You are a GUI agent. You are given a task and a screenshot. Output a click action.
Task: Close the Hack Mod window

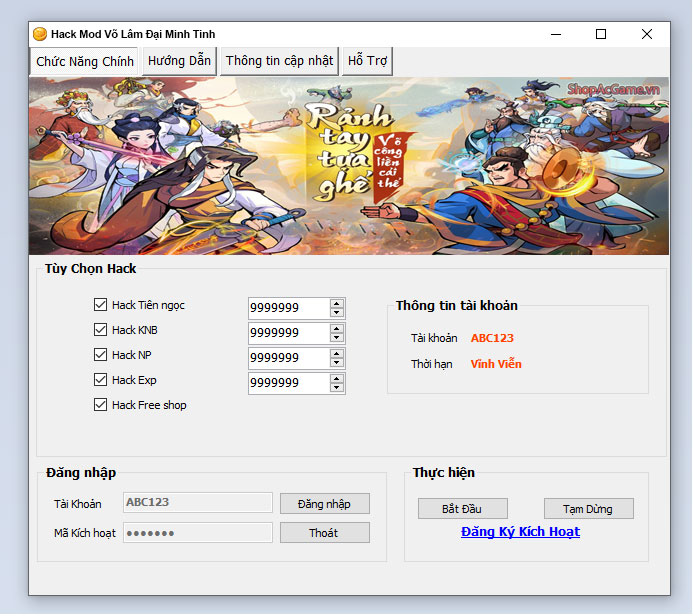click(x=647, y=34)
